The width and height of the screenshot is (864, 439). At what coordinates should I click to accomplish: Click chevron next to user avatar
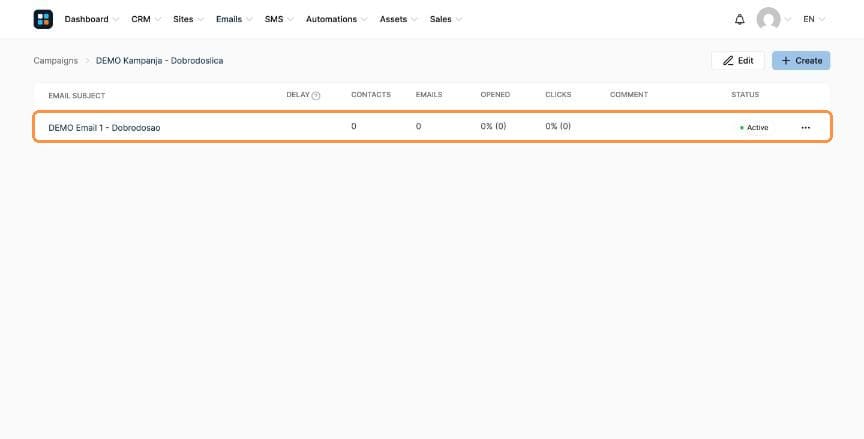[x=787, y=19]
